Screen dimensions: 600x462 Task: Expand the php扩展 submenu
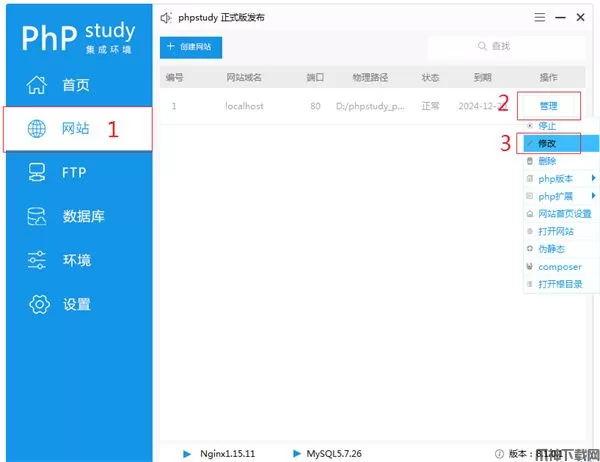coord(561,196)
